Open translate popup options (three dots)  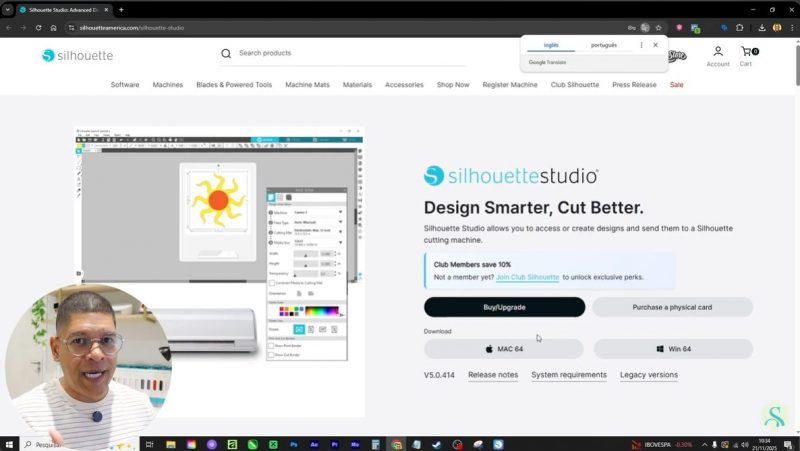tap(641, 45)
